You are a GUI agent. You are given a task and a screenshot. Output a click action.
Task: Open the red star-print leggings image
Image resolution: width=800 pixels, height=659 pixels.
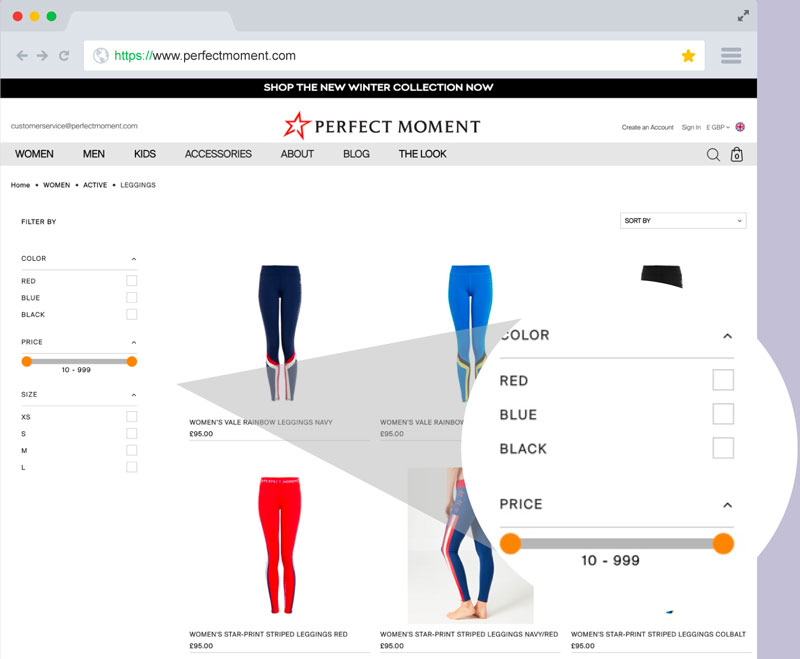280,544
